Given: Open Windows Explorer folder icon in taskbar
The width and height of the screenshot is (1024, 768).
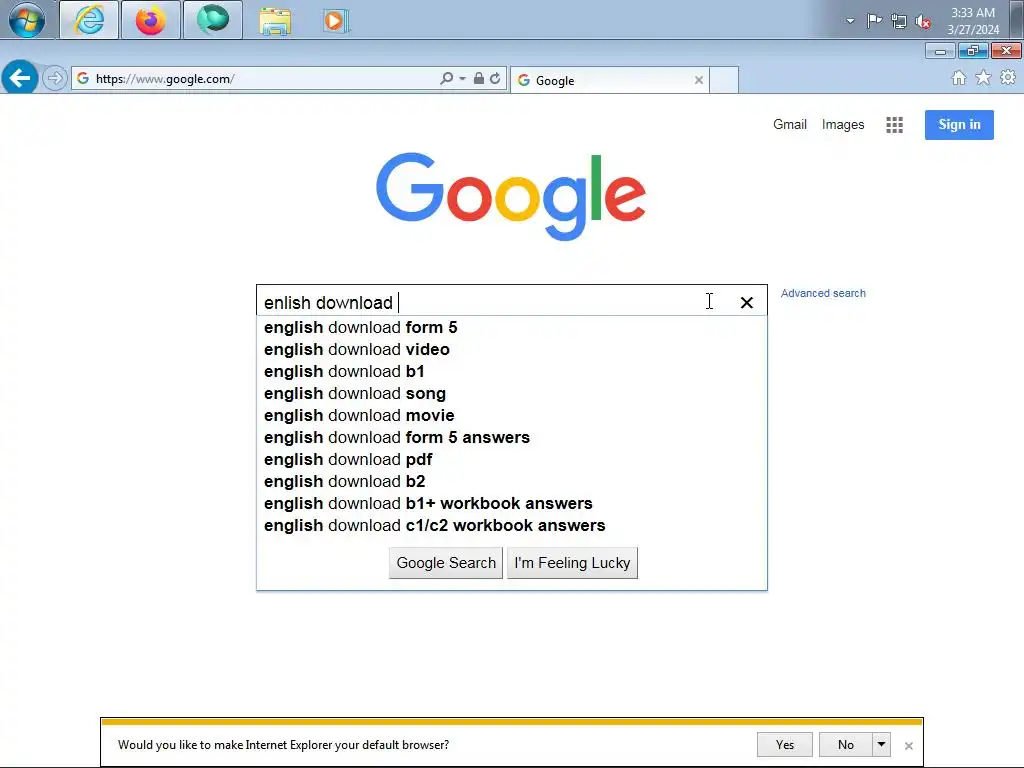Looking at the screenshot, I should 275,21.
